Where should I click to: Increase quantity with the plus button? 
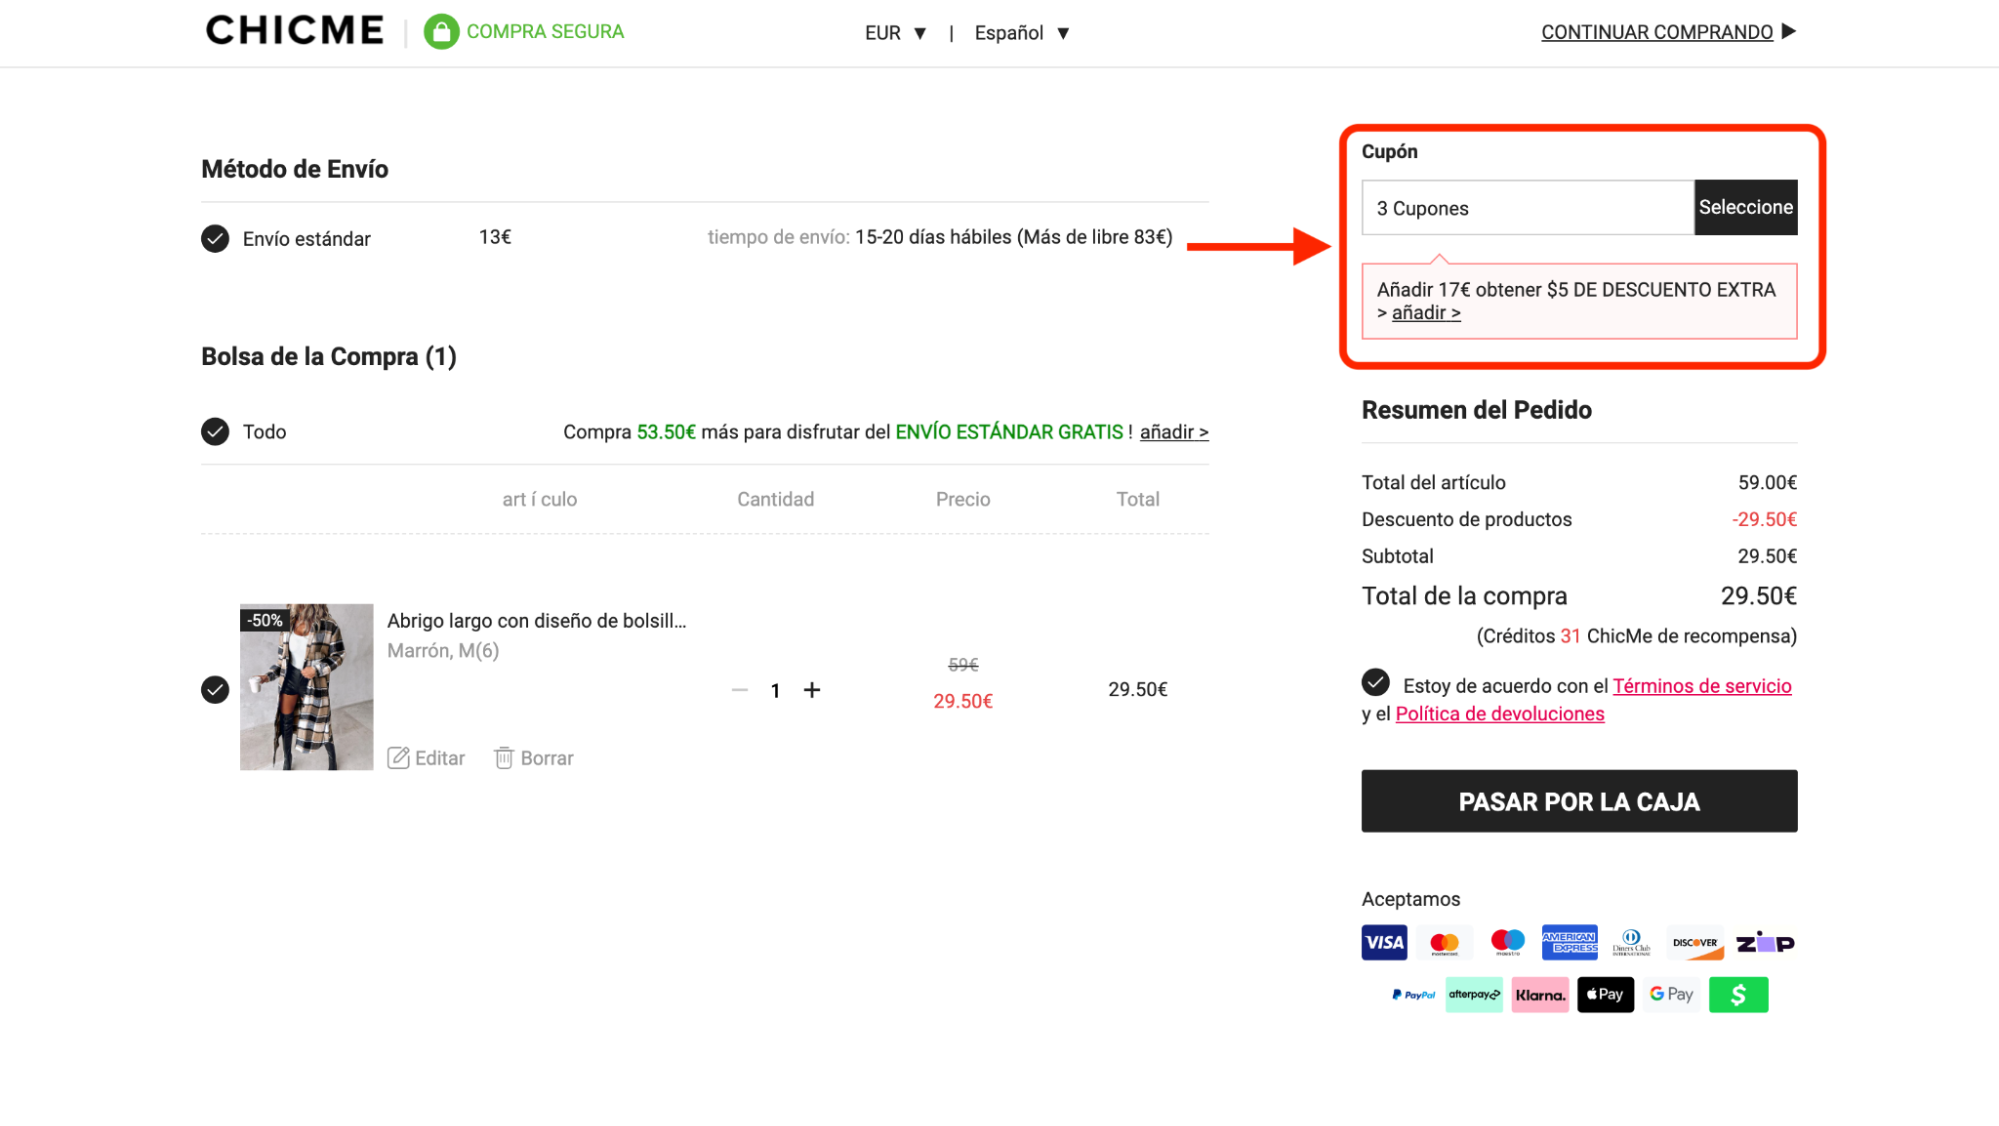coord(812,690)
